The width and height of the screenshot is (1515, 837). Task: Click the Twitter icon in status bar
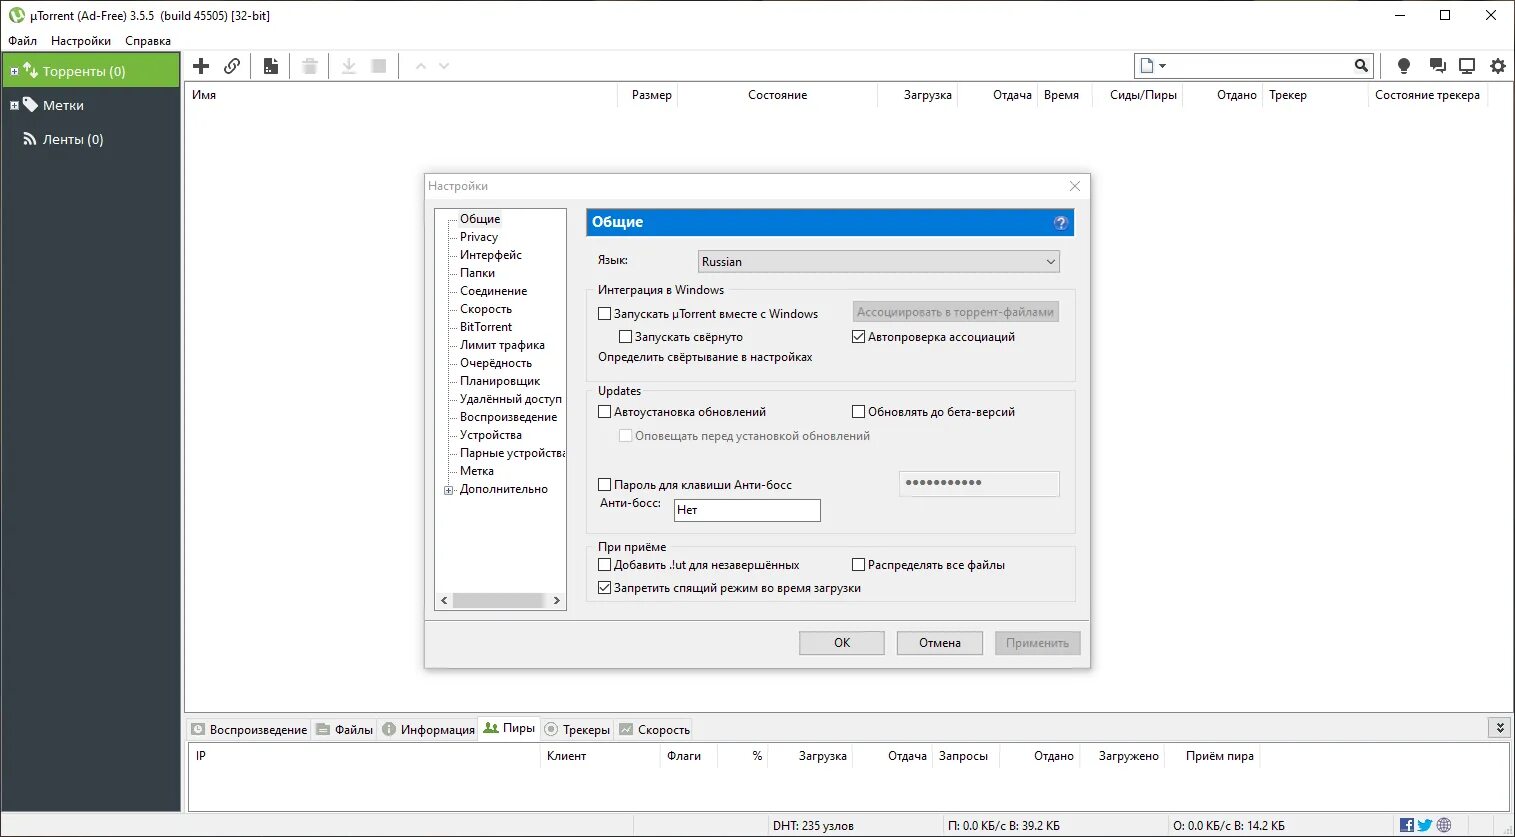point(1425,825)
